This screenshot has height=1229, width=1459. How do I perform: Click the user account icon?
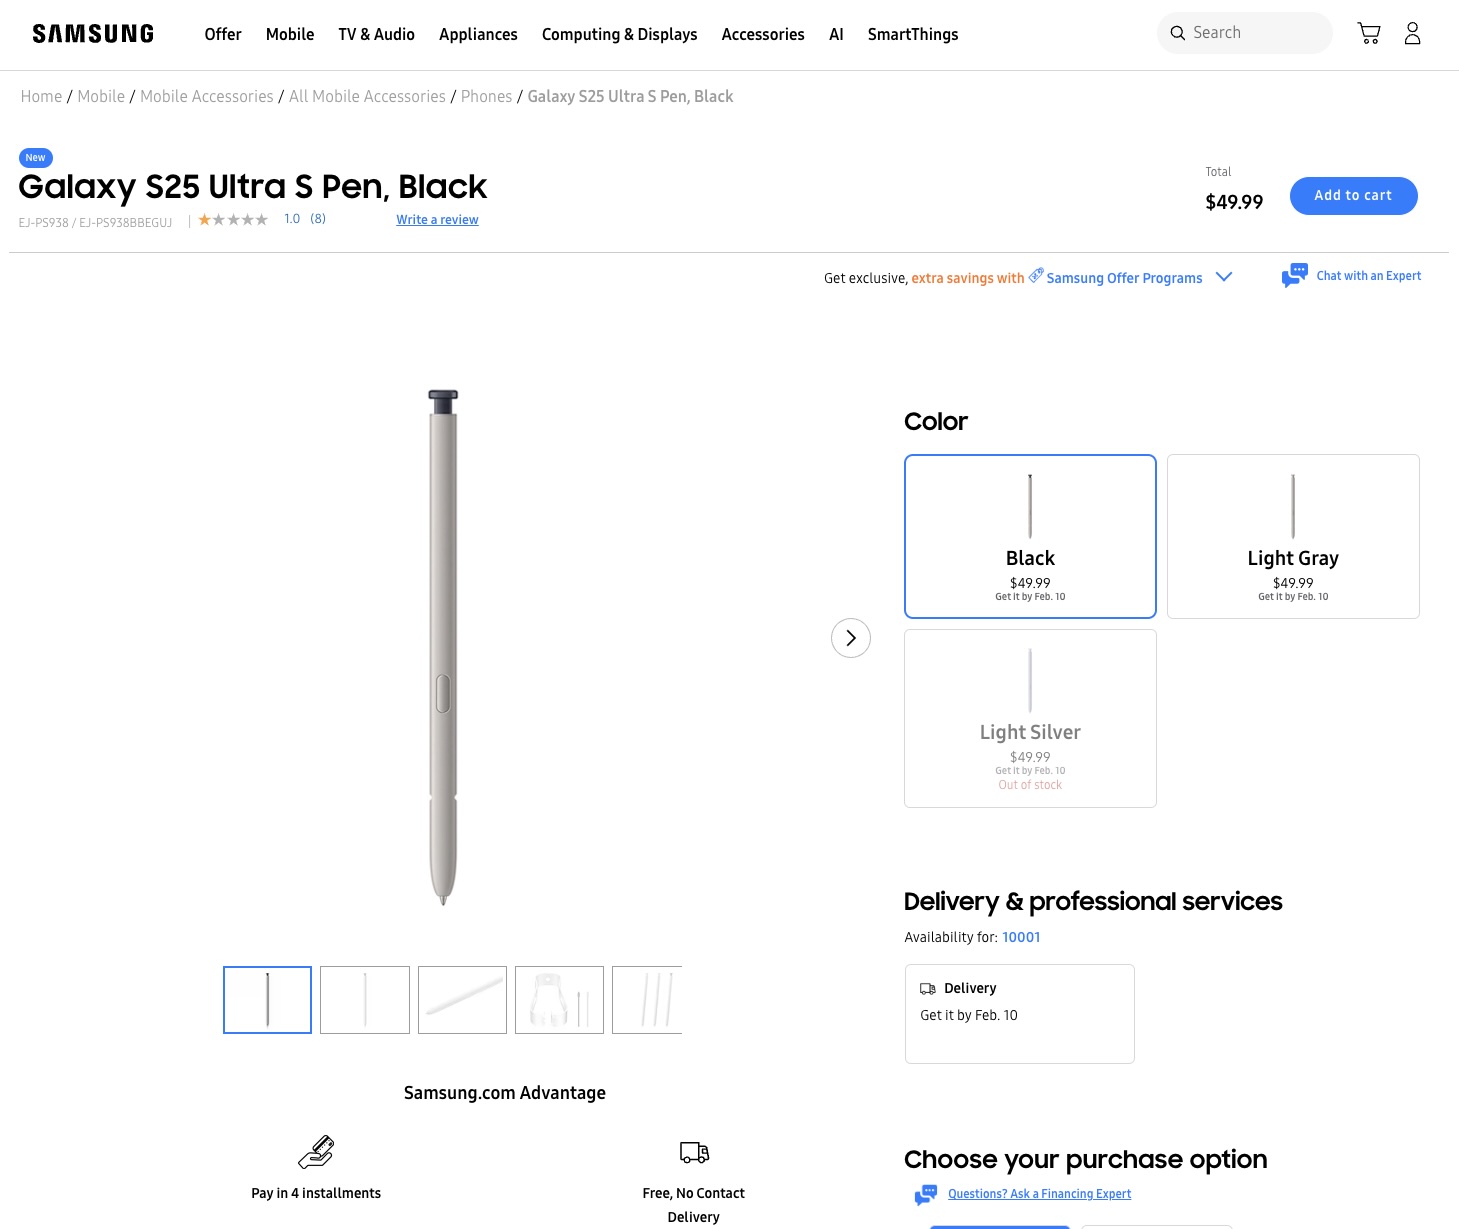[1412, 34]
